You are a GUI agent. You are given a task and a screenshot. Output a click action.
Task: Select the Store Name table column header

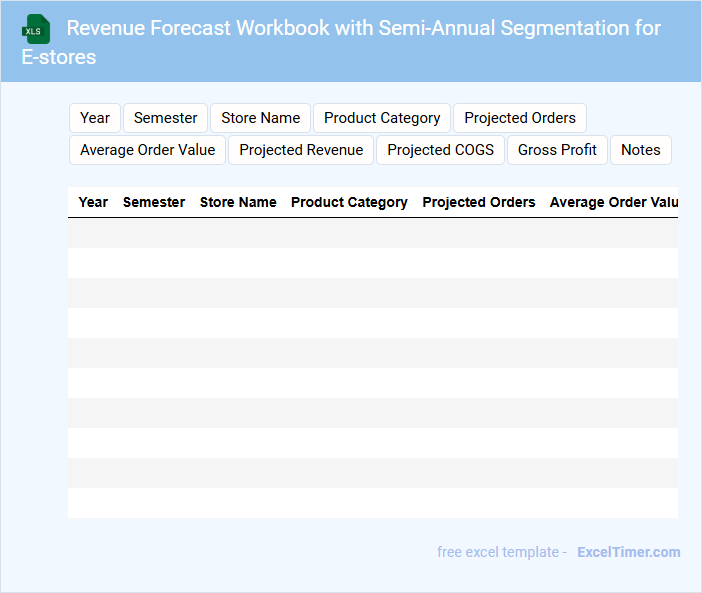(x=238, y=202)
